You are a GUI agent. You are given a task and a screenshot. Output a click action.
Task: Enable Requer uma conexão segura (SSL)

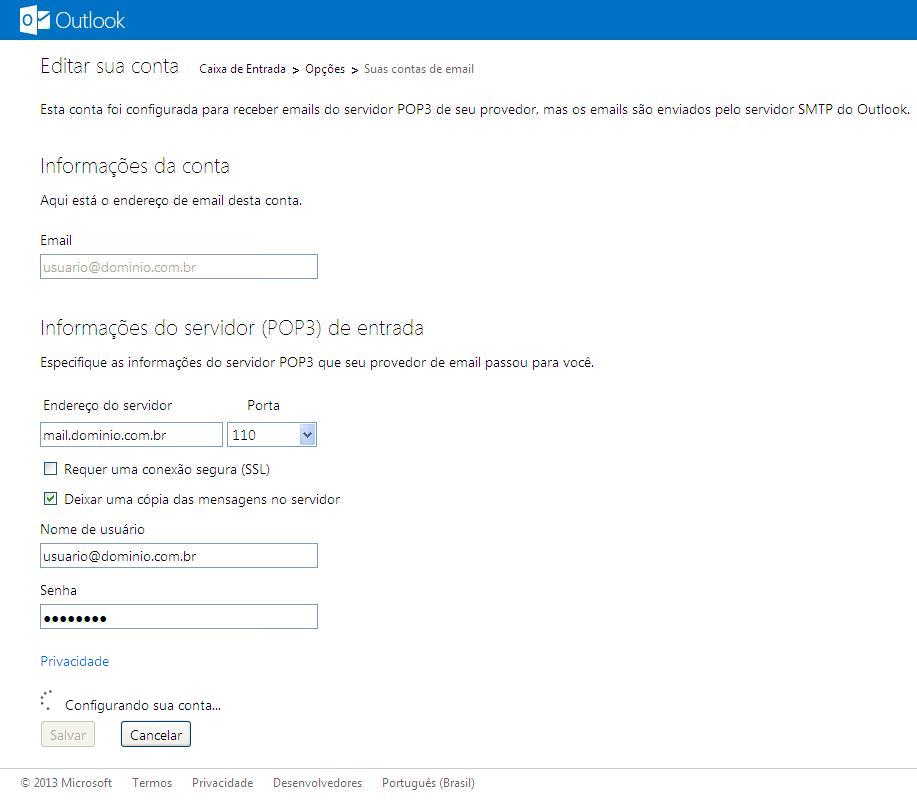click(x=51, y=468)
